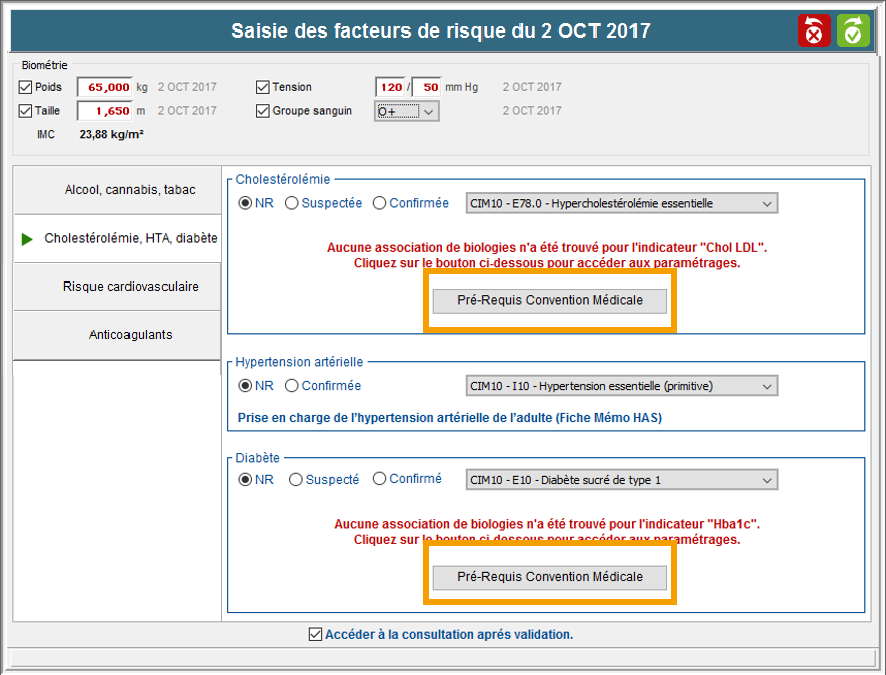The width and height of the screenshot is (886, 675).
Task: Disable the Groupe sanguin checkbox
Action: pos(263,111)
